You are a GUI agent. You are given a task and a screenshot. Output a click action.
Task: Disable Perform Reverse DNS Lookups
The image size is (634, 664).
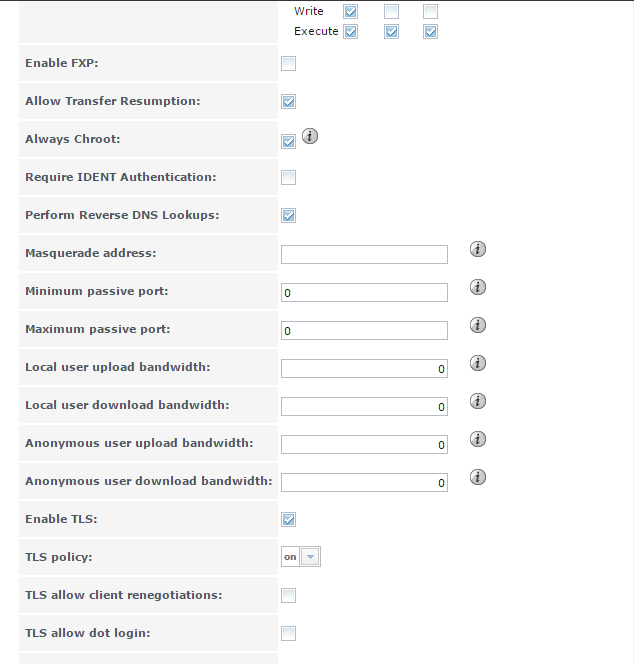coord(289,216)
